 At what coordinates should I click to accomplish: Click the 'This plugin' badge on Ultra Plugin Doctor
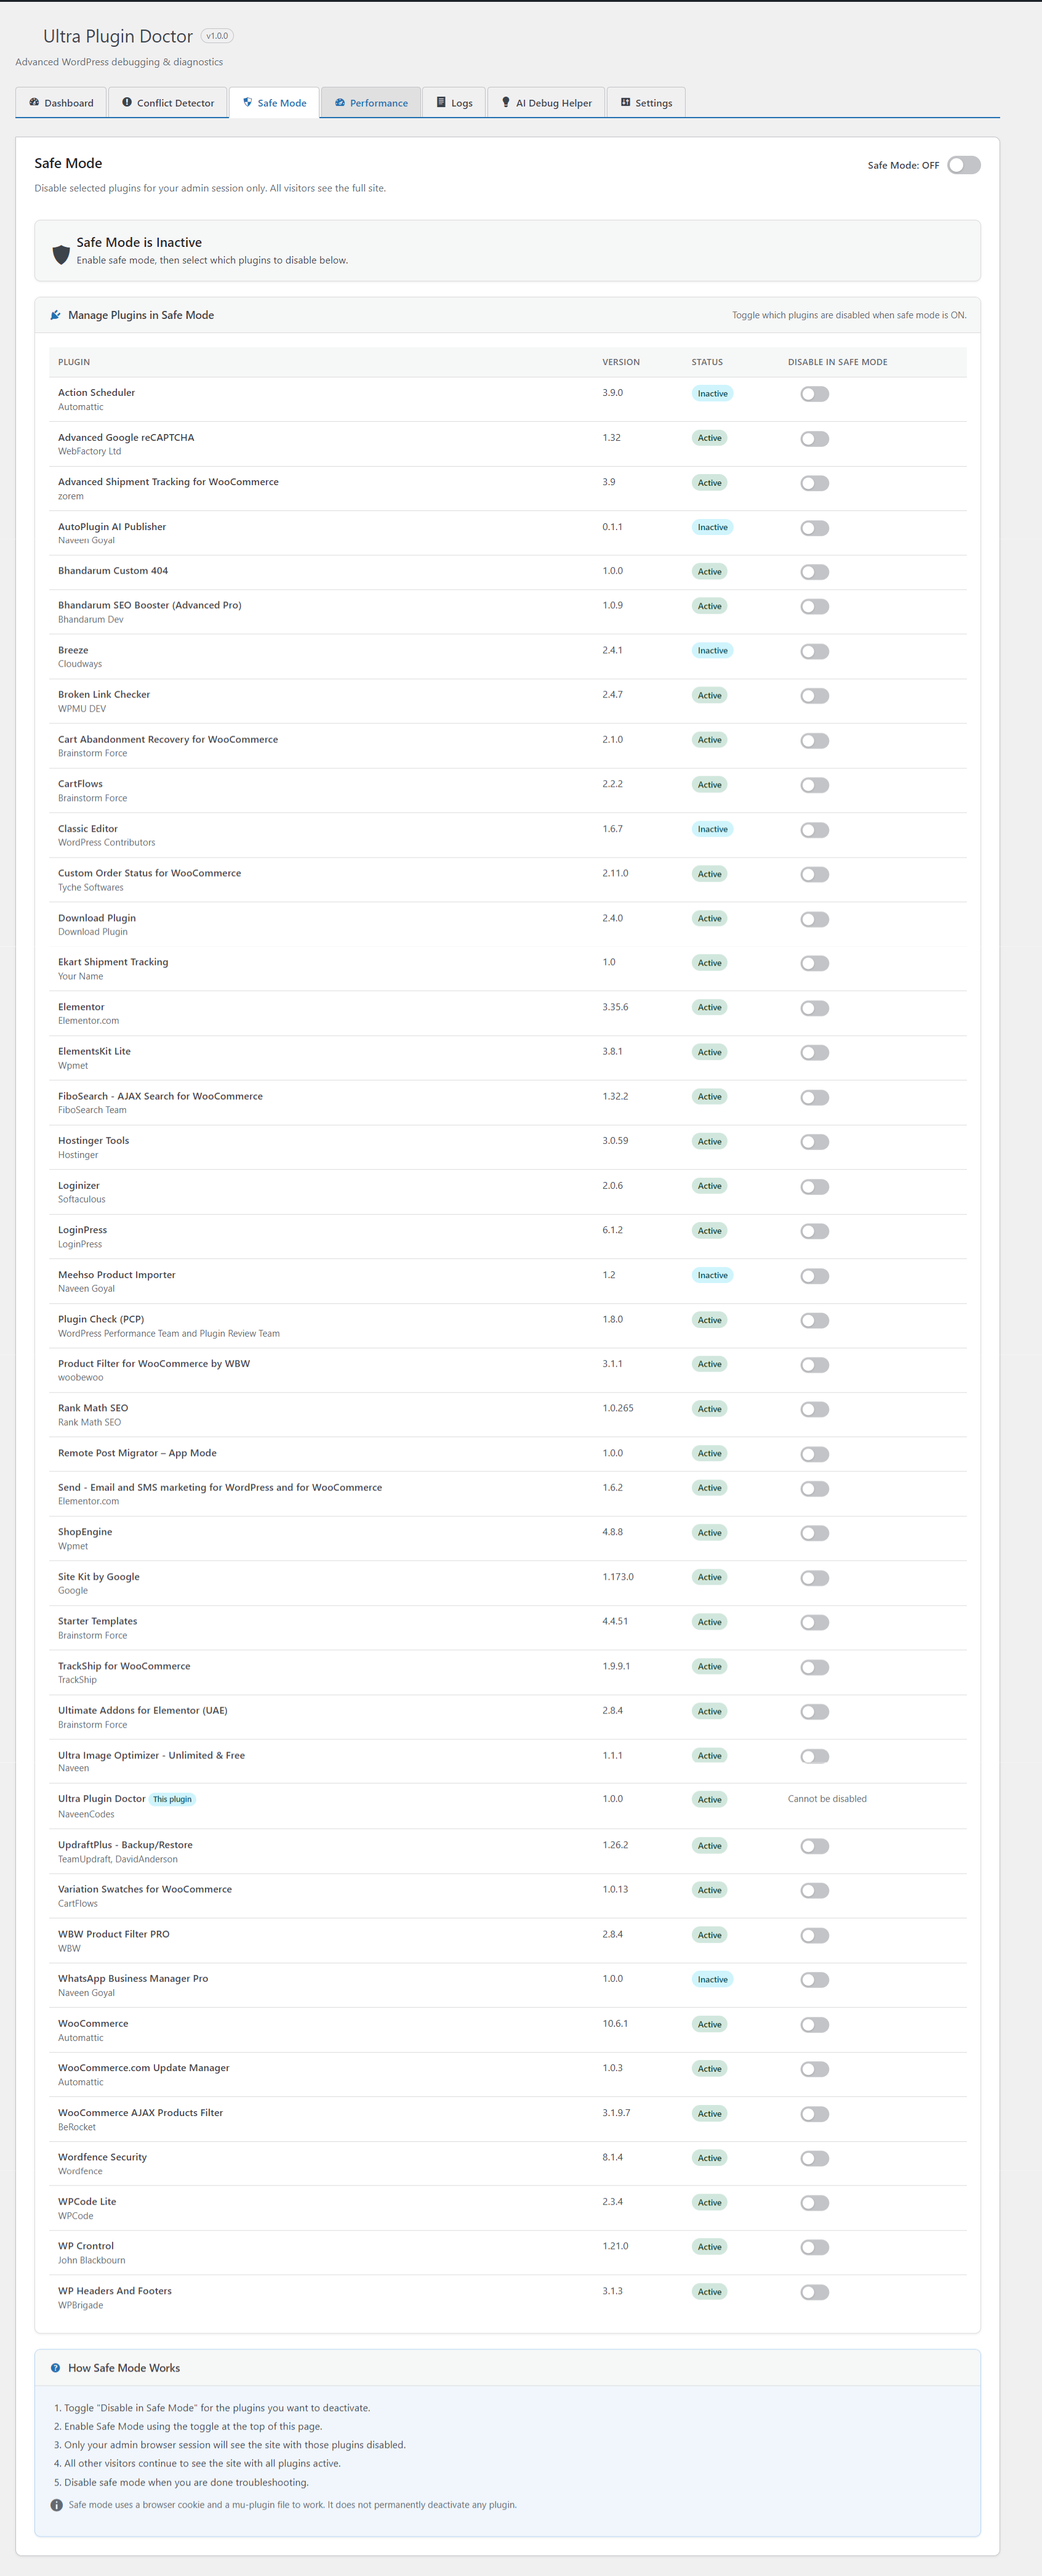point(172,1799)
